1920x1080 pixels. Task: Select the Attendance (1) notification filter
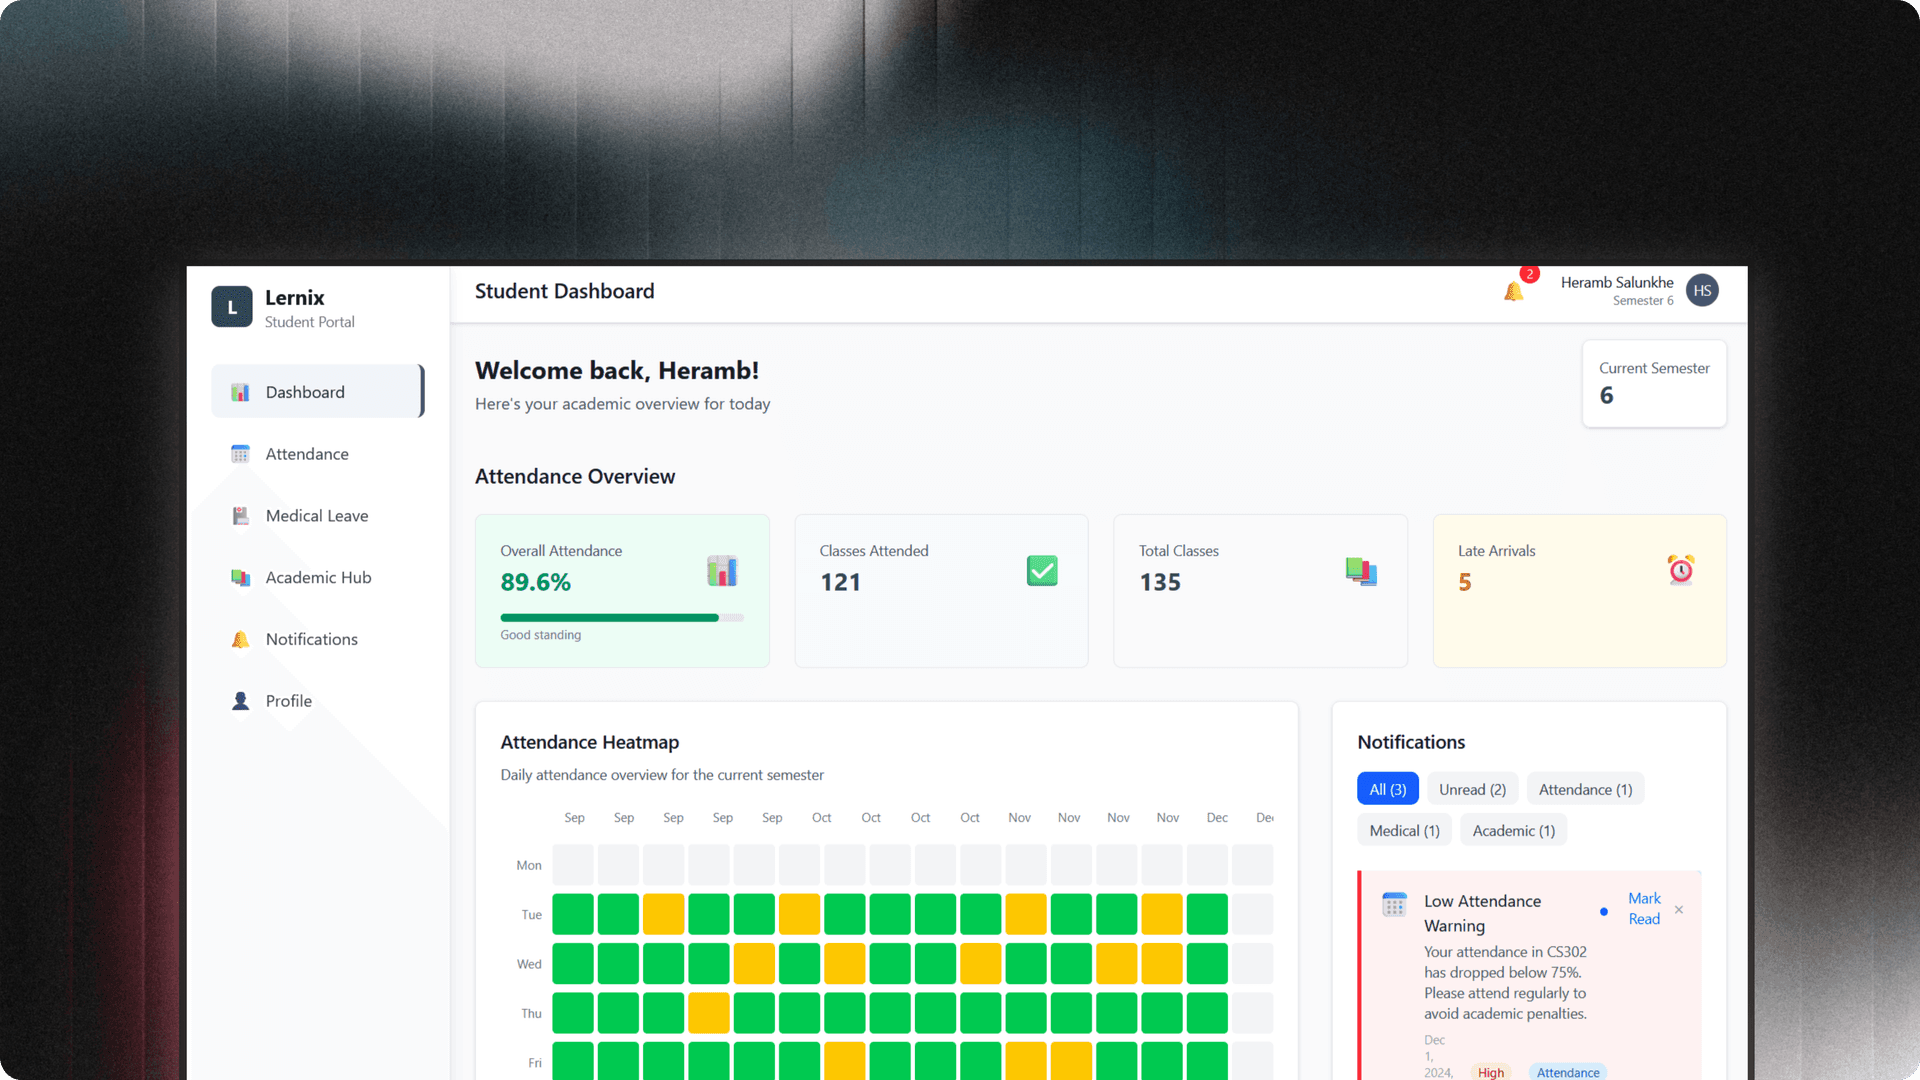(x=1585, y=789)
